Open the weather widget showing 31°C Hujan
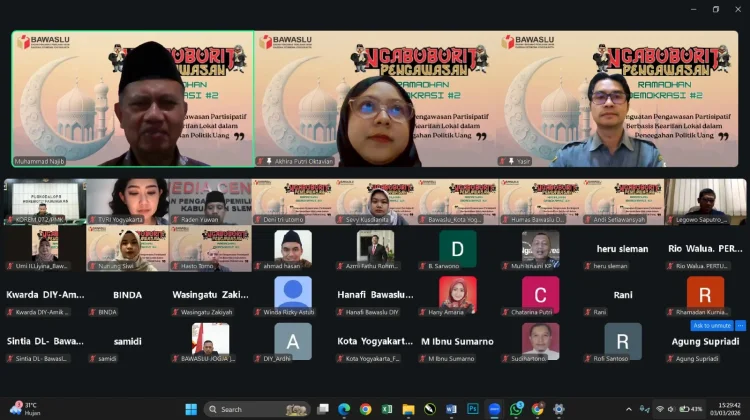The width and height of the screenshot is (750, 420). tap(25, 409)
